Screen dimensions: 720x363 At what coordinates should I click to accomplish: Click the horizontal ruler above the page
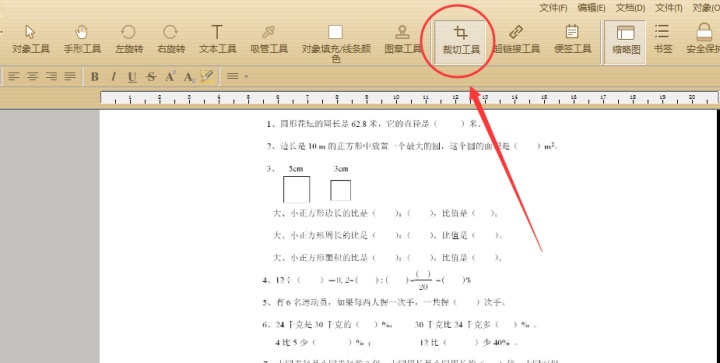coord(409,98)
